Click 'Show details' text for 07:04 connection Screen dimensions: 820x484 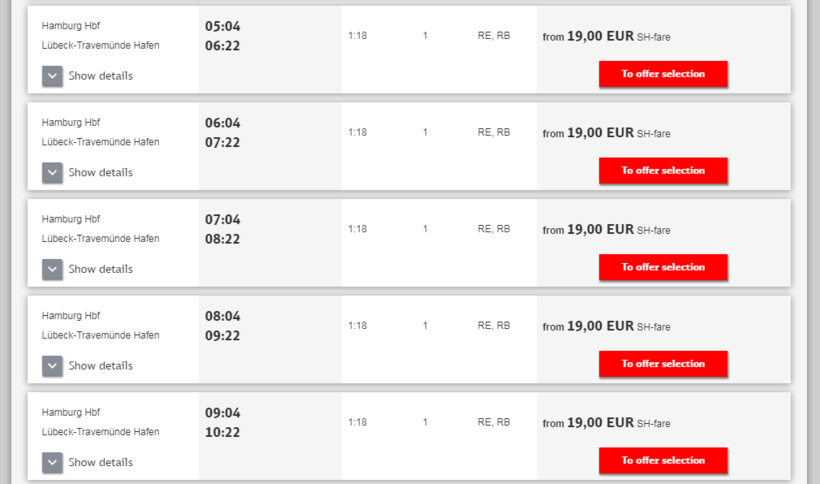click(100, 269)
